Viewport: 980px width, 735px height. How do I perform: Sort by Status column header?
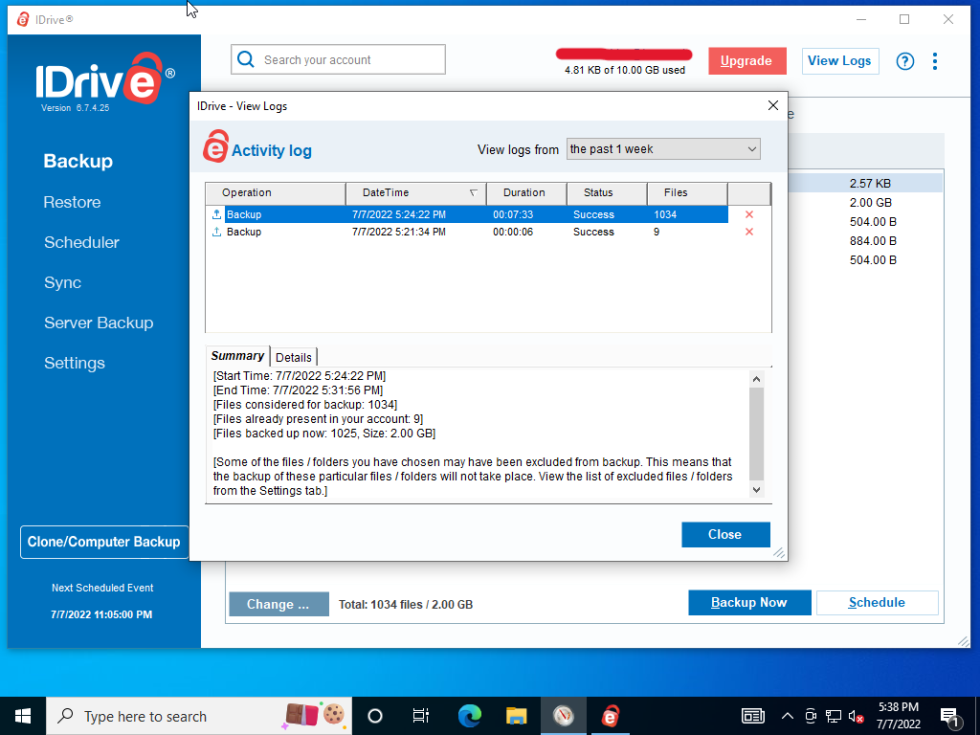pyautogui.click(x=607, y=193)
